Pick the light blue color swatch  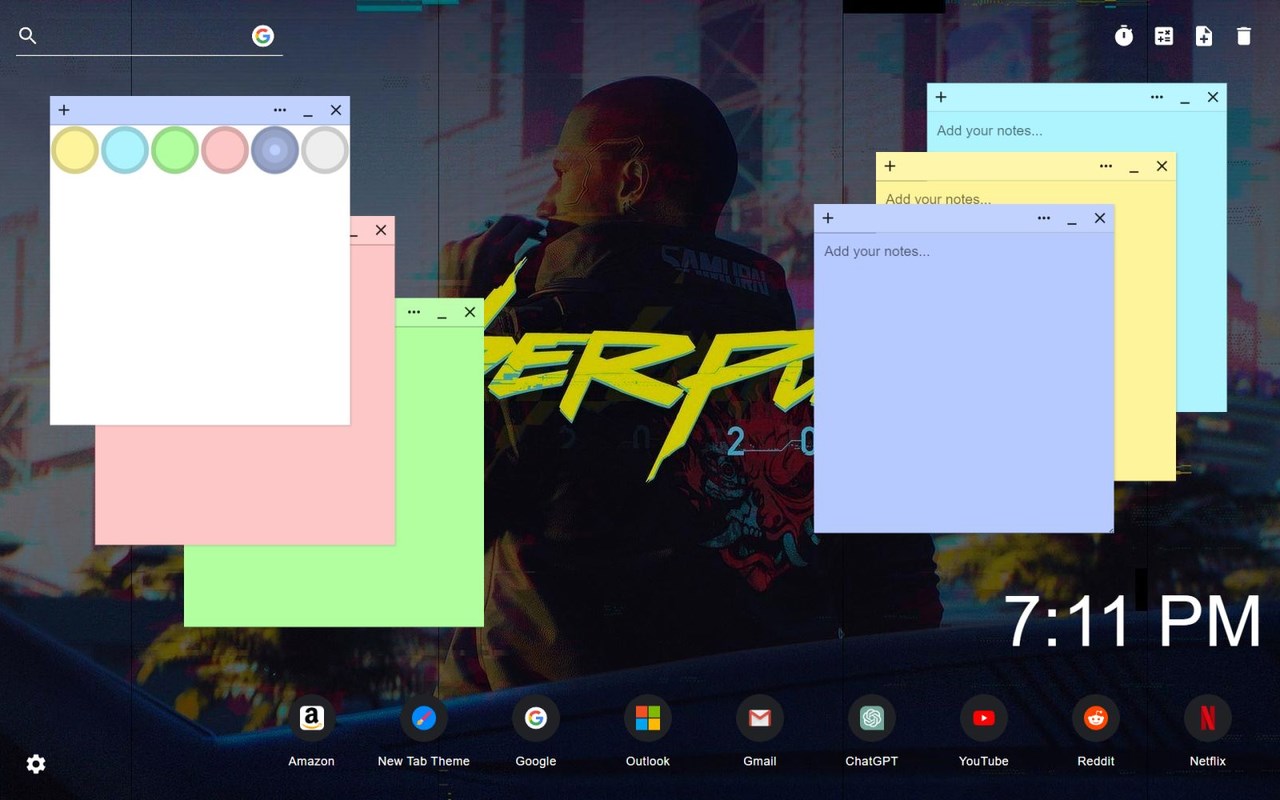point(125,150)
